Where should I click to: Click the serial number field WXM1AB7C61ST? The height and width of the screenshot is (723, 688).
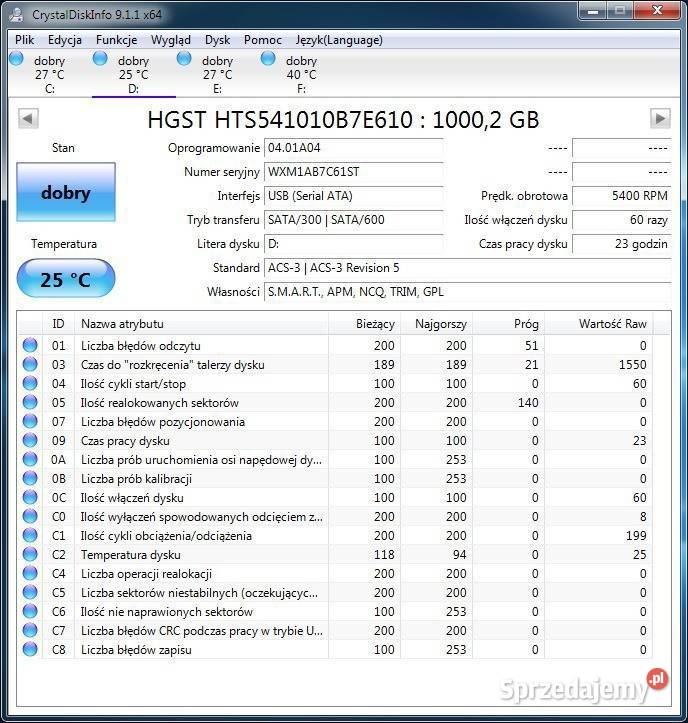pos(353,172)
